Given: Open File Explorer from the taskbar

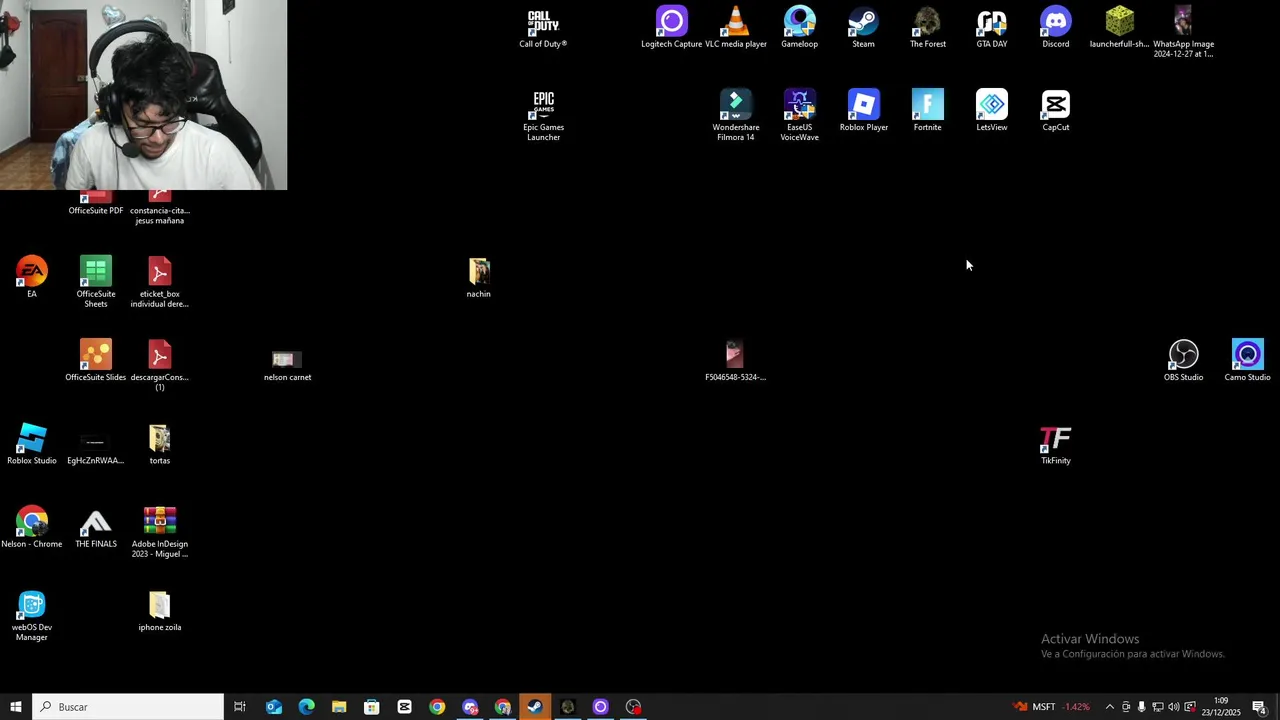Looking at the screenshot, I should [x=339, y=707].
